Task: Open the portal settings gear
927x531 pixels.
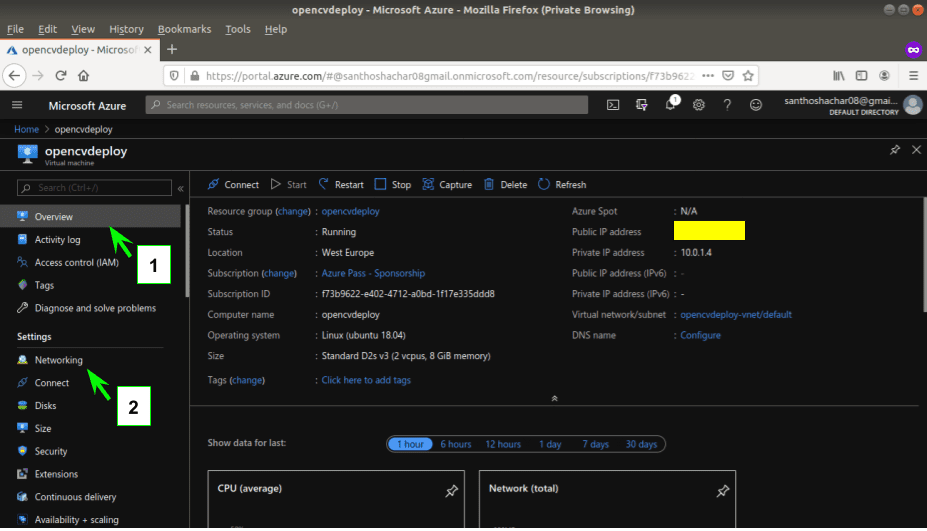Action: (699, 105)
